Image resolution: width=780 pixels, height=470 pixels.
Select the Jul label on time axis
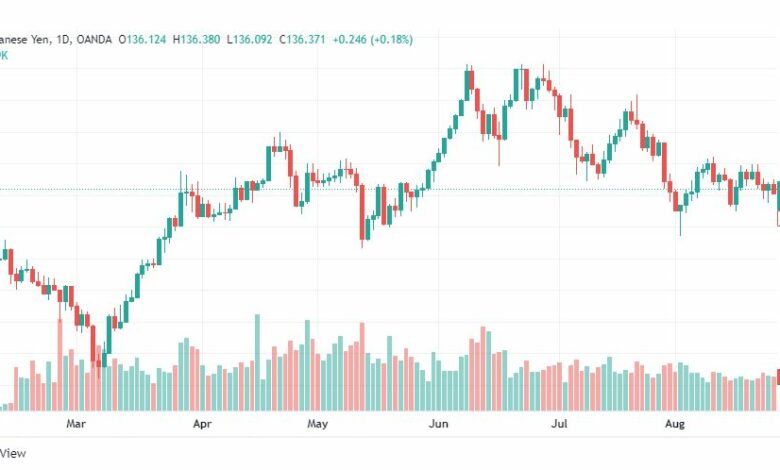coord(559,424)
